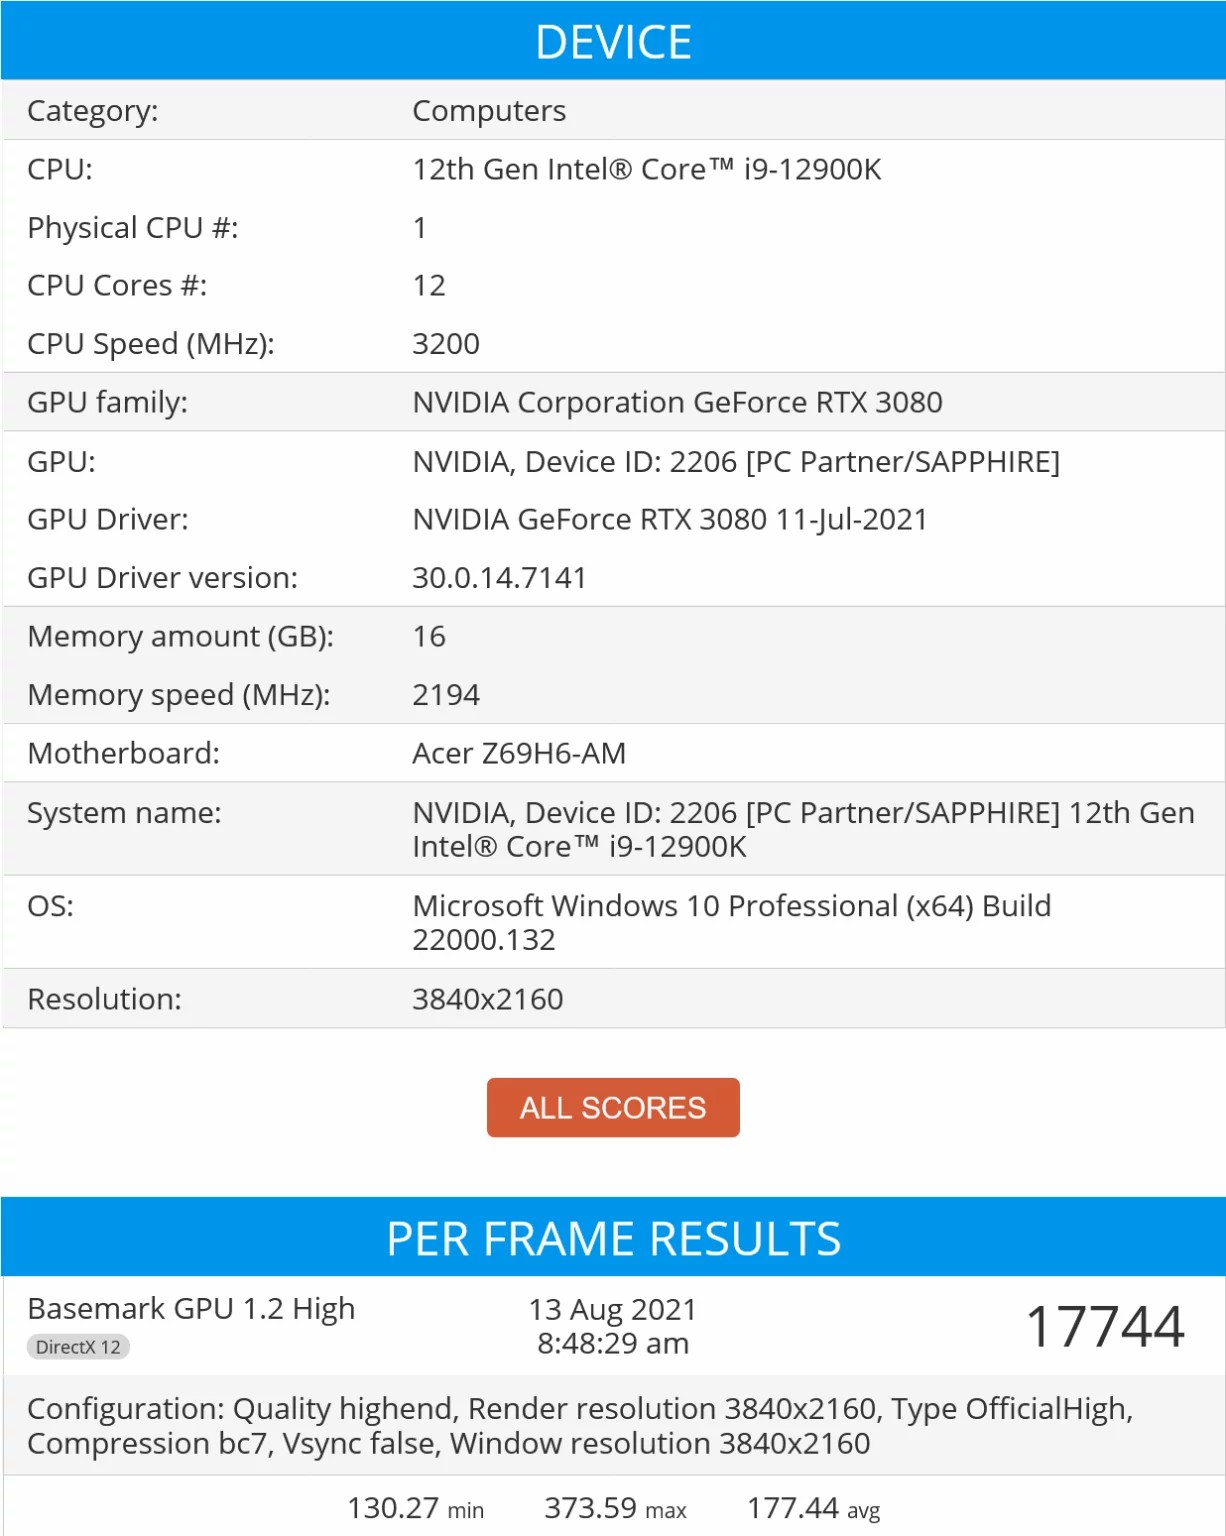Click the Basemark GPU 1.2 High title

(x=191, y=1308)
